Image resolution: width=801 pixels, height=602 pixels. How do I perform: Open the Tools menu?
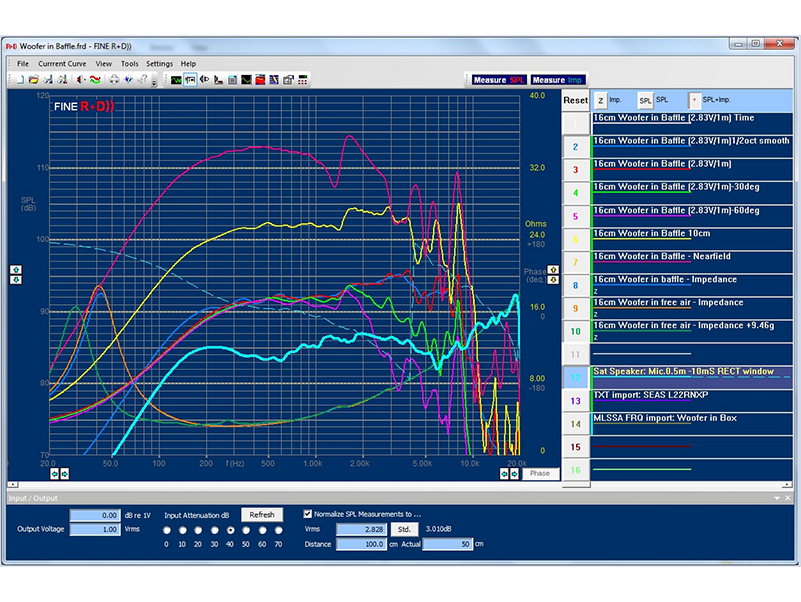[130, 63]
